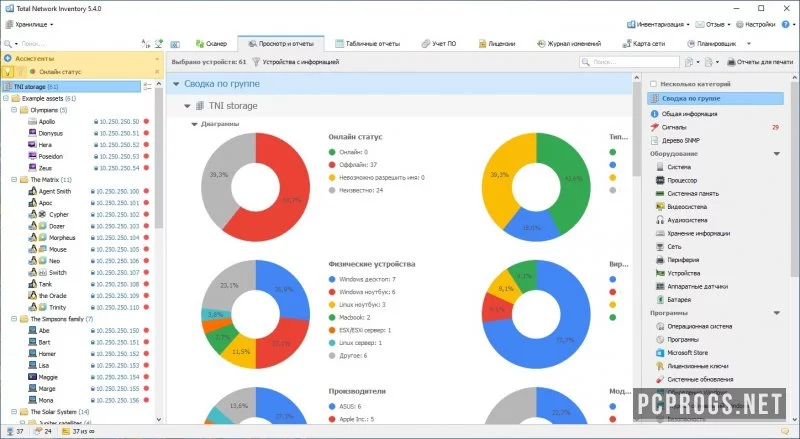The height and width of the screenshot is (439, 800).
Task: Click red Оффлайн: 37 legend swatch
Action: point(332,165)
